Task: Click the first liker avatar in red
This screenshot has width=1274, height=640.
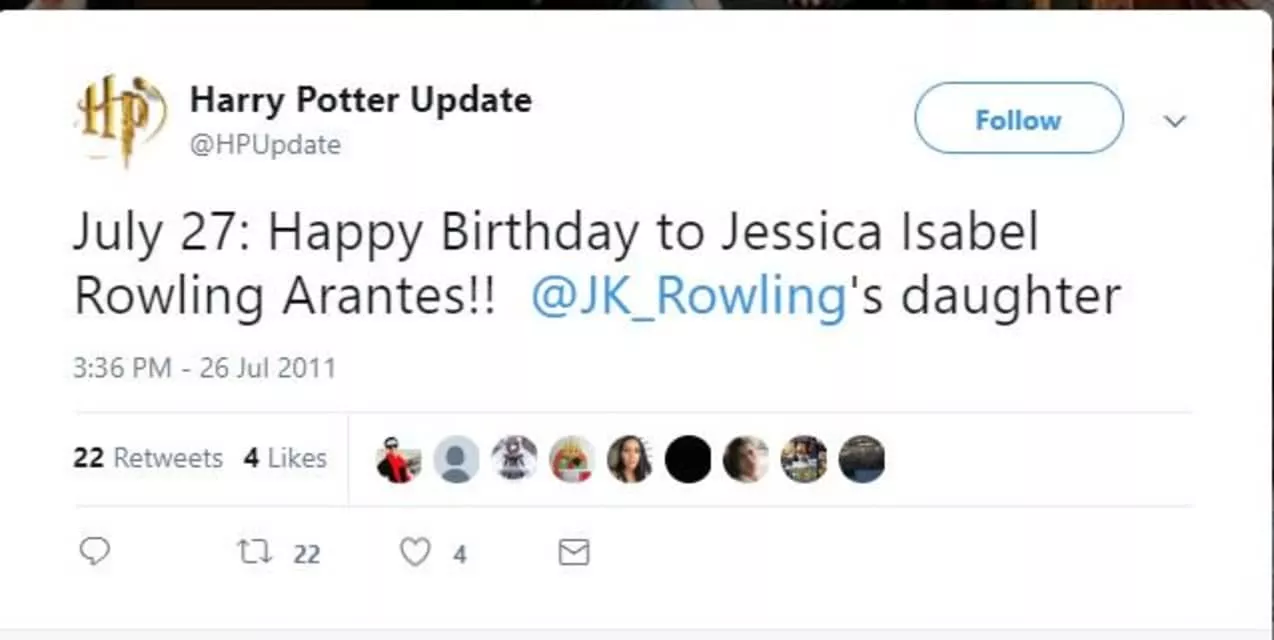Action: [x=398, y=460]
